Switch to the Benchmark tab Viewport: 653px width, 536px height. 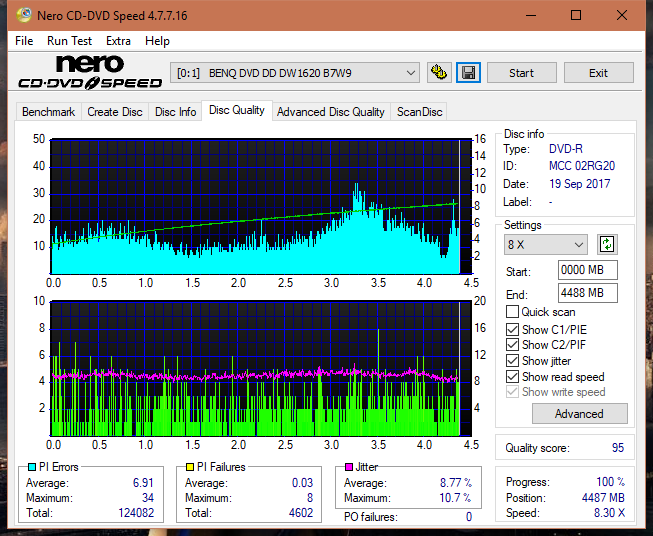tap(49, 112)
